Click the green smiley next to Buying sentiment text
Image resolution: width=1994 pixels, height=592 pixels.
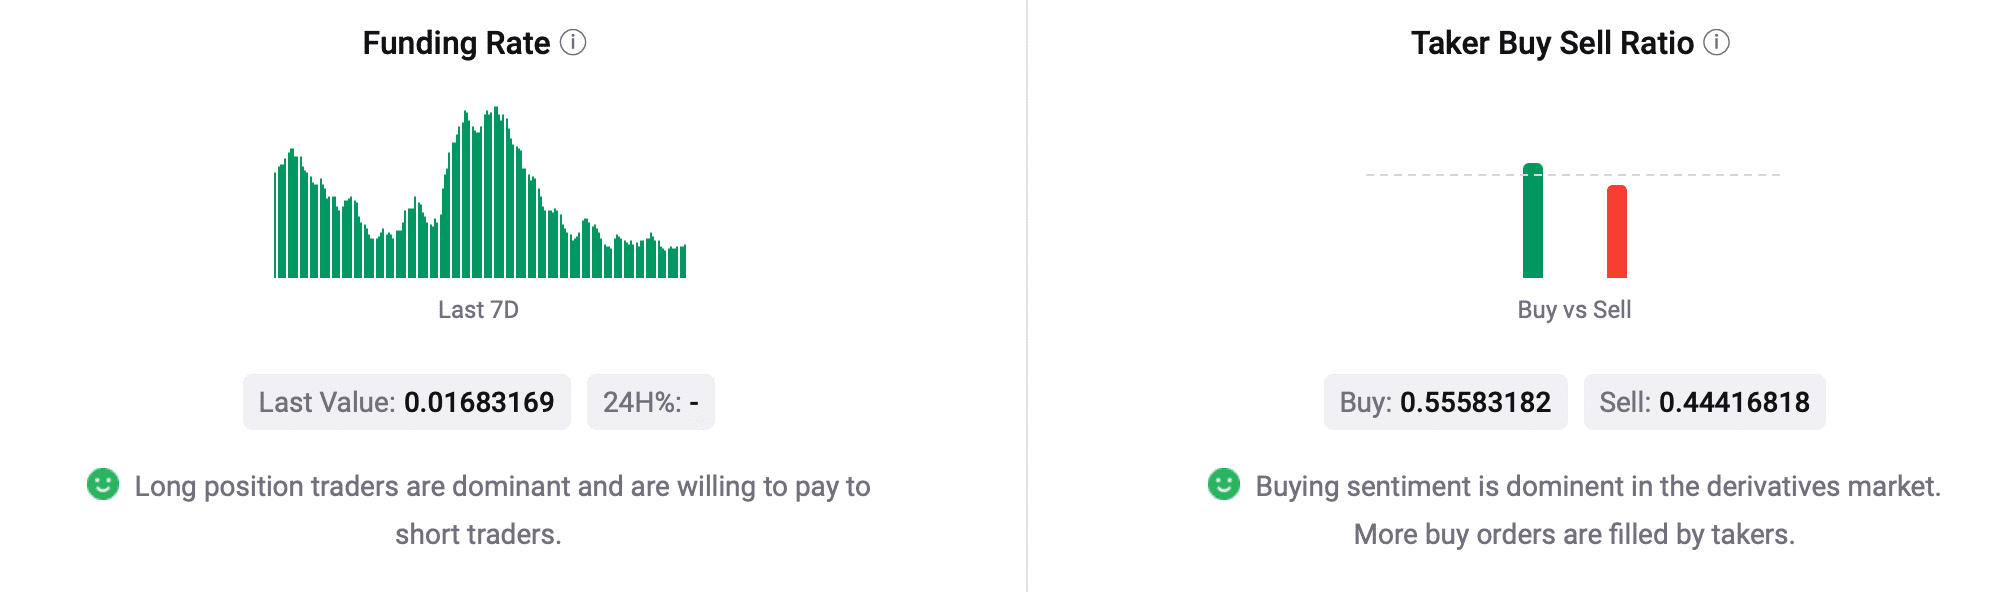click(1224, 484)
